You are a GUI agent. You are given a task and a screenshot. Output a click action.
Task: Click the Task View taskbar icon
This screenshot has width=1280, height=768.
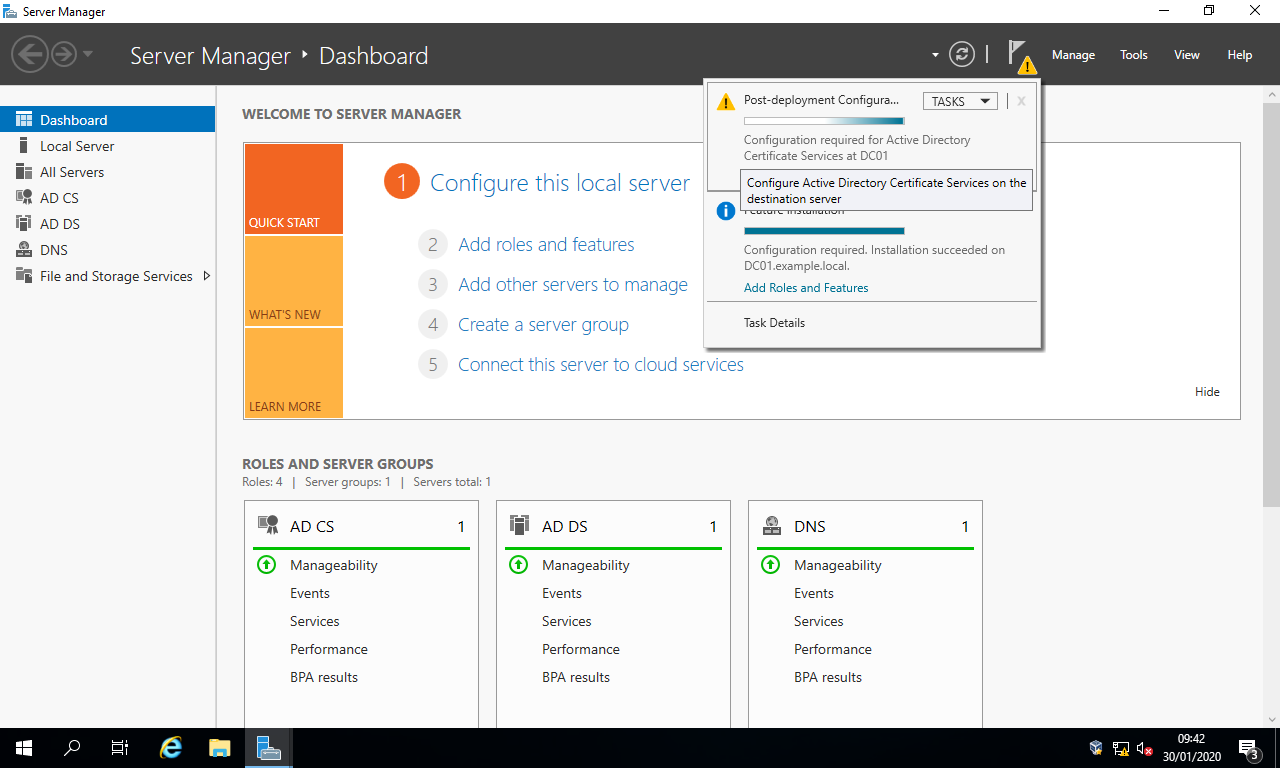pos(119,747)
